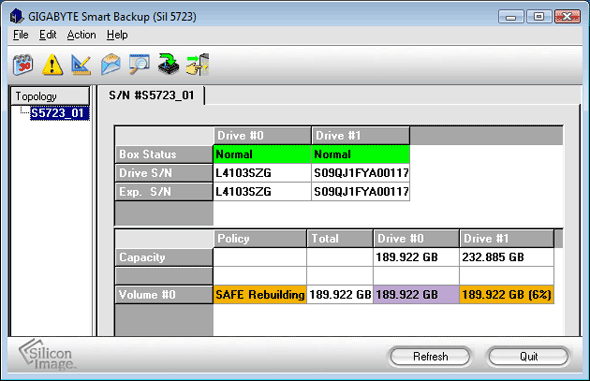Click the Drive #1 header in status table
The height and width of the screenshot is (381, 590).
(x=360, y=135)
